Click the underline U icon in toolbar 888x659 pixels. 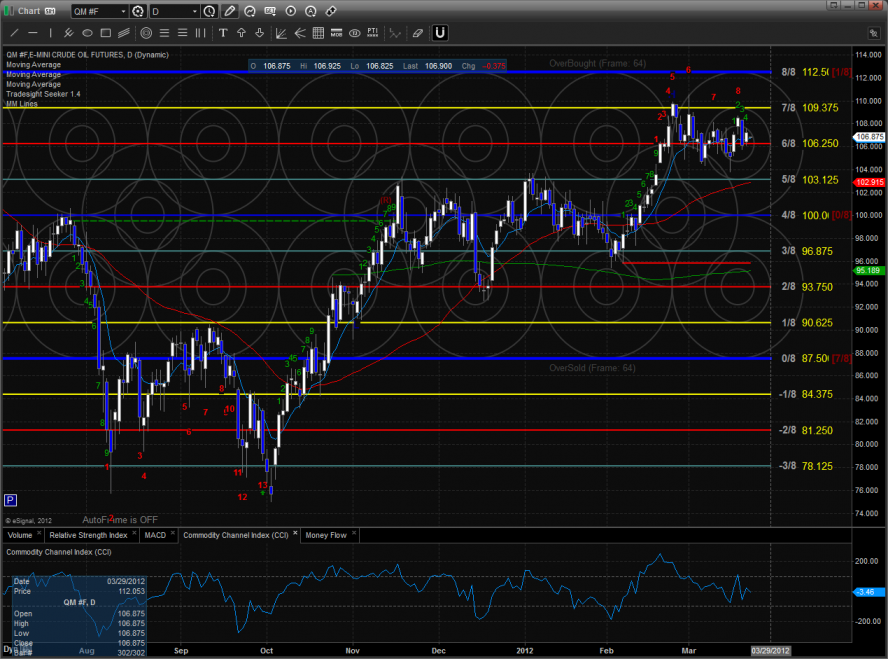[x=439, y=32]
